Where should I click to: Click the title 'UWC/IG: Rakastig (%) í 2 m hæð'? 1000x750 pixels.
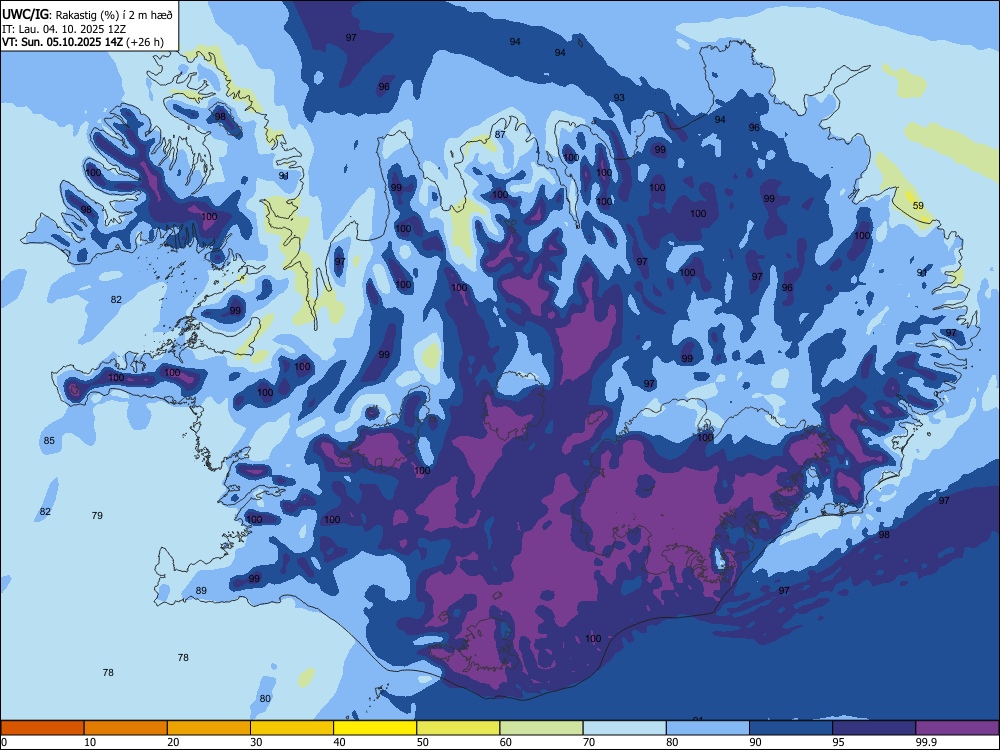pos(87,15)
